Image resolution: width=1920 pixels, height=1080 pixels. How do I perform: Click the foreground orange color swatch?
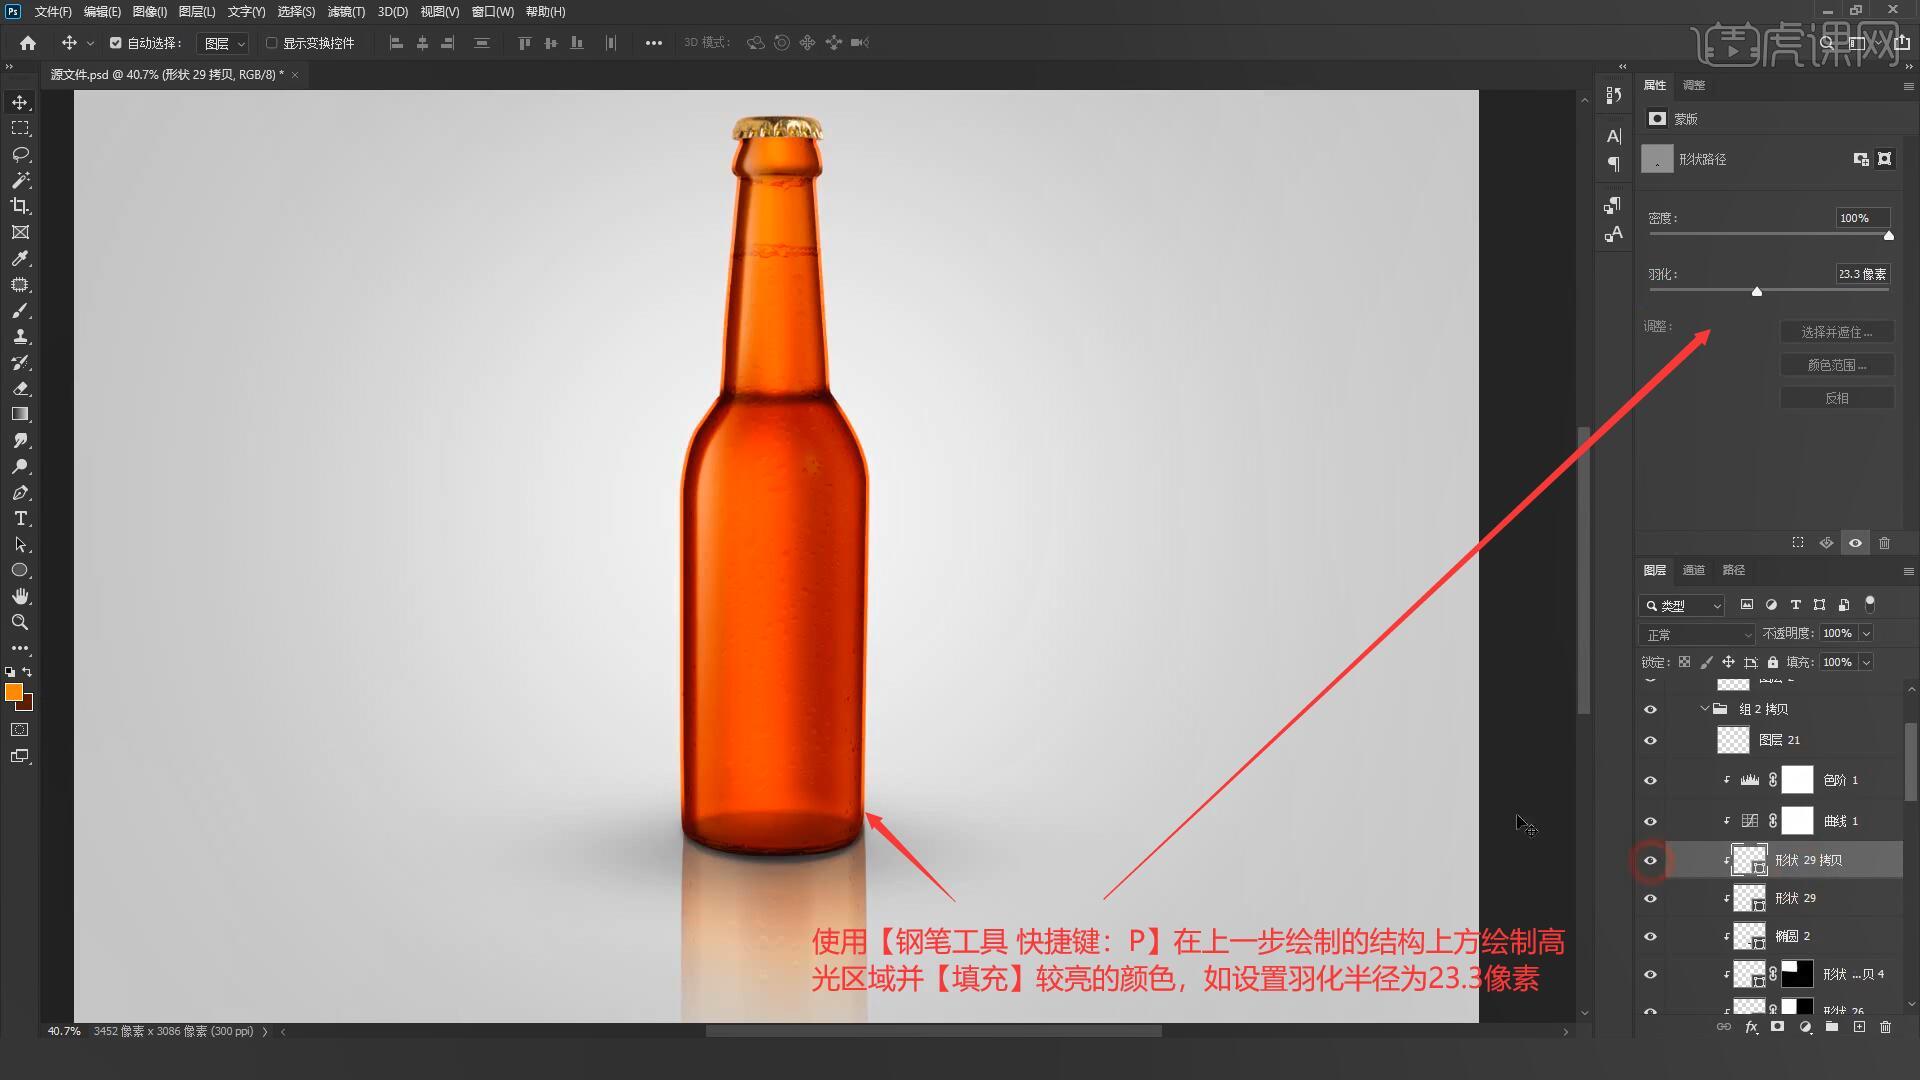(x=13, y=692)
